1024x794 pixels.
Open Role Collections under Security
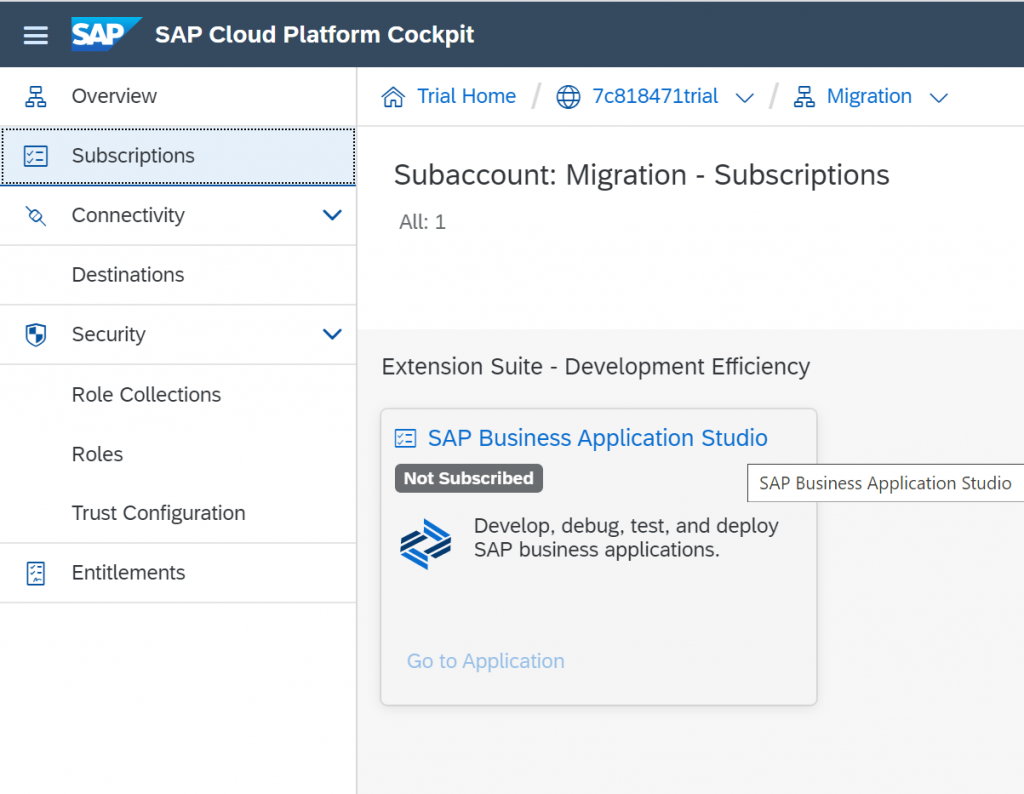pyautogui.click(x=178, y=394)
